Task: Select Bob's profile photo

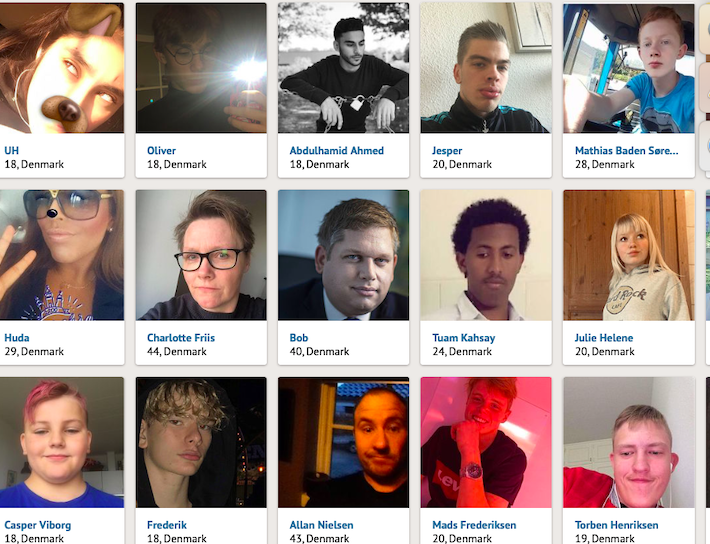Action: pyautogui.click(x=343, y=255)
